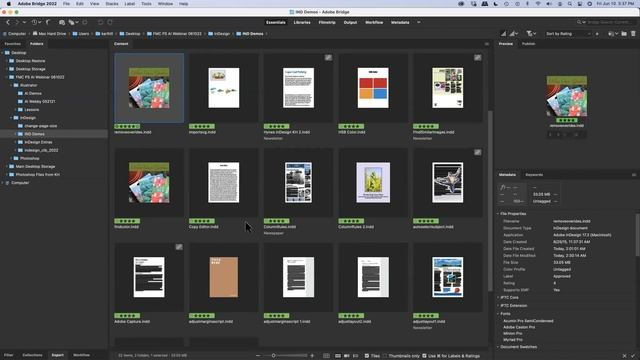Viewport: 640px width, 360px height.
Task: Expand the Computer node in Folders tree
Action: click(x=3, y=183)
